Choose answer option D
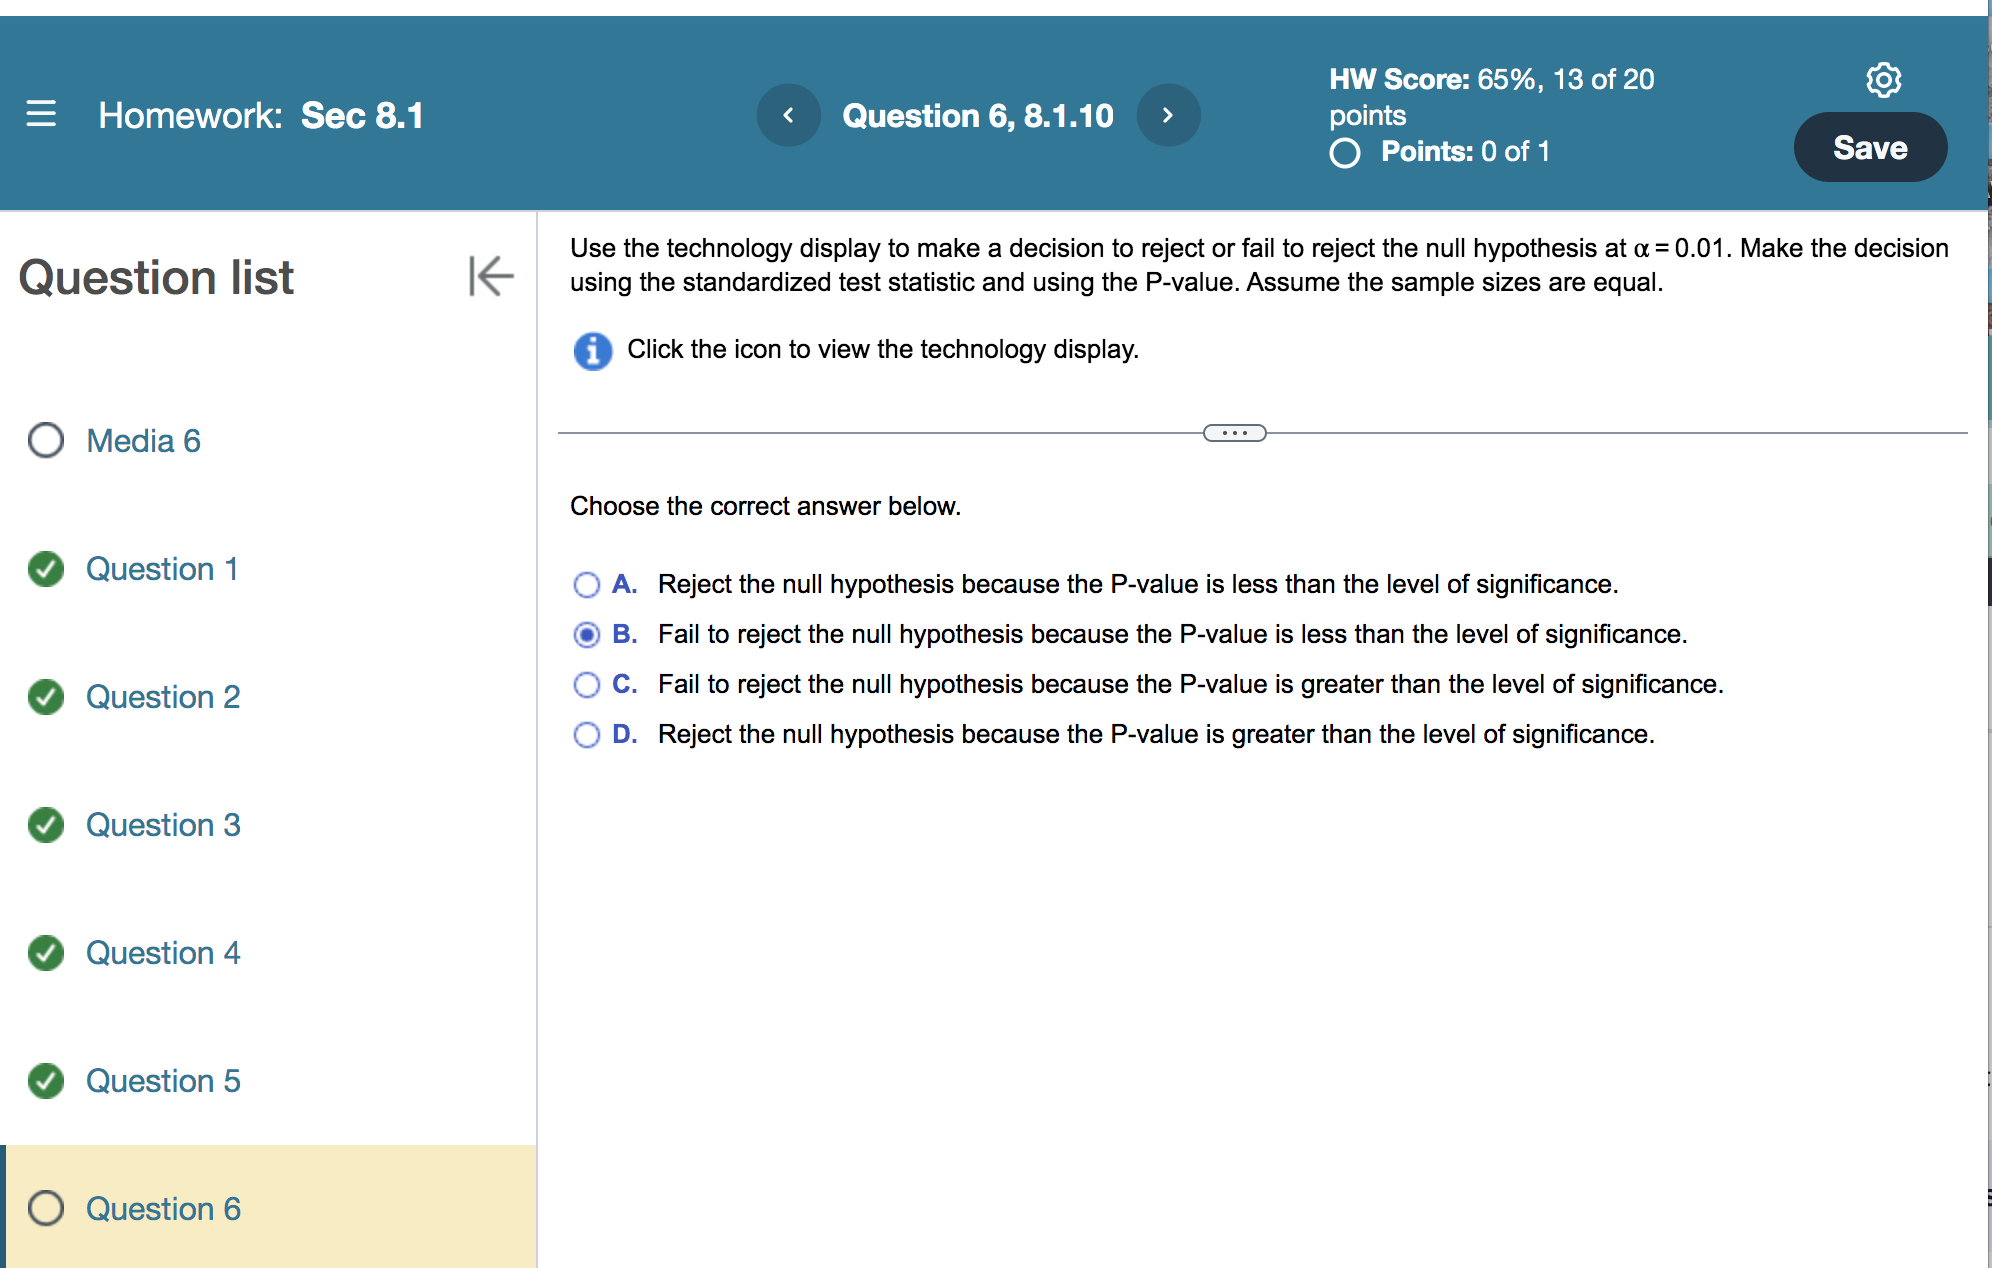The height and width of the screenshot is (1268, 1992). pos(586,734)
